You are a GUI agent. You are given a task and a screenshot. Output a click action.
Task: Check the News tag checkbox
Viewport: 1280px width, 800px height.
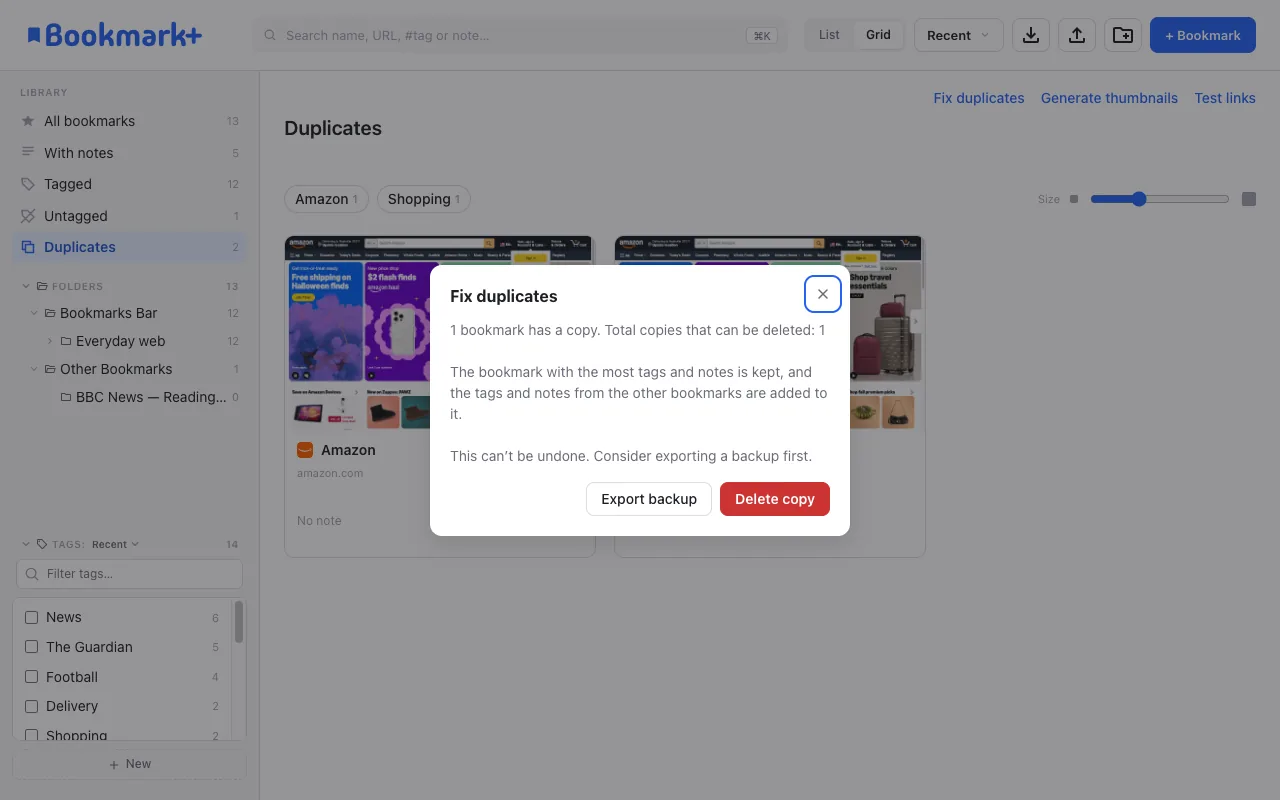[31, 618]
